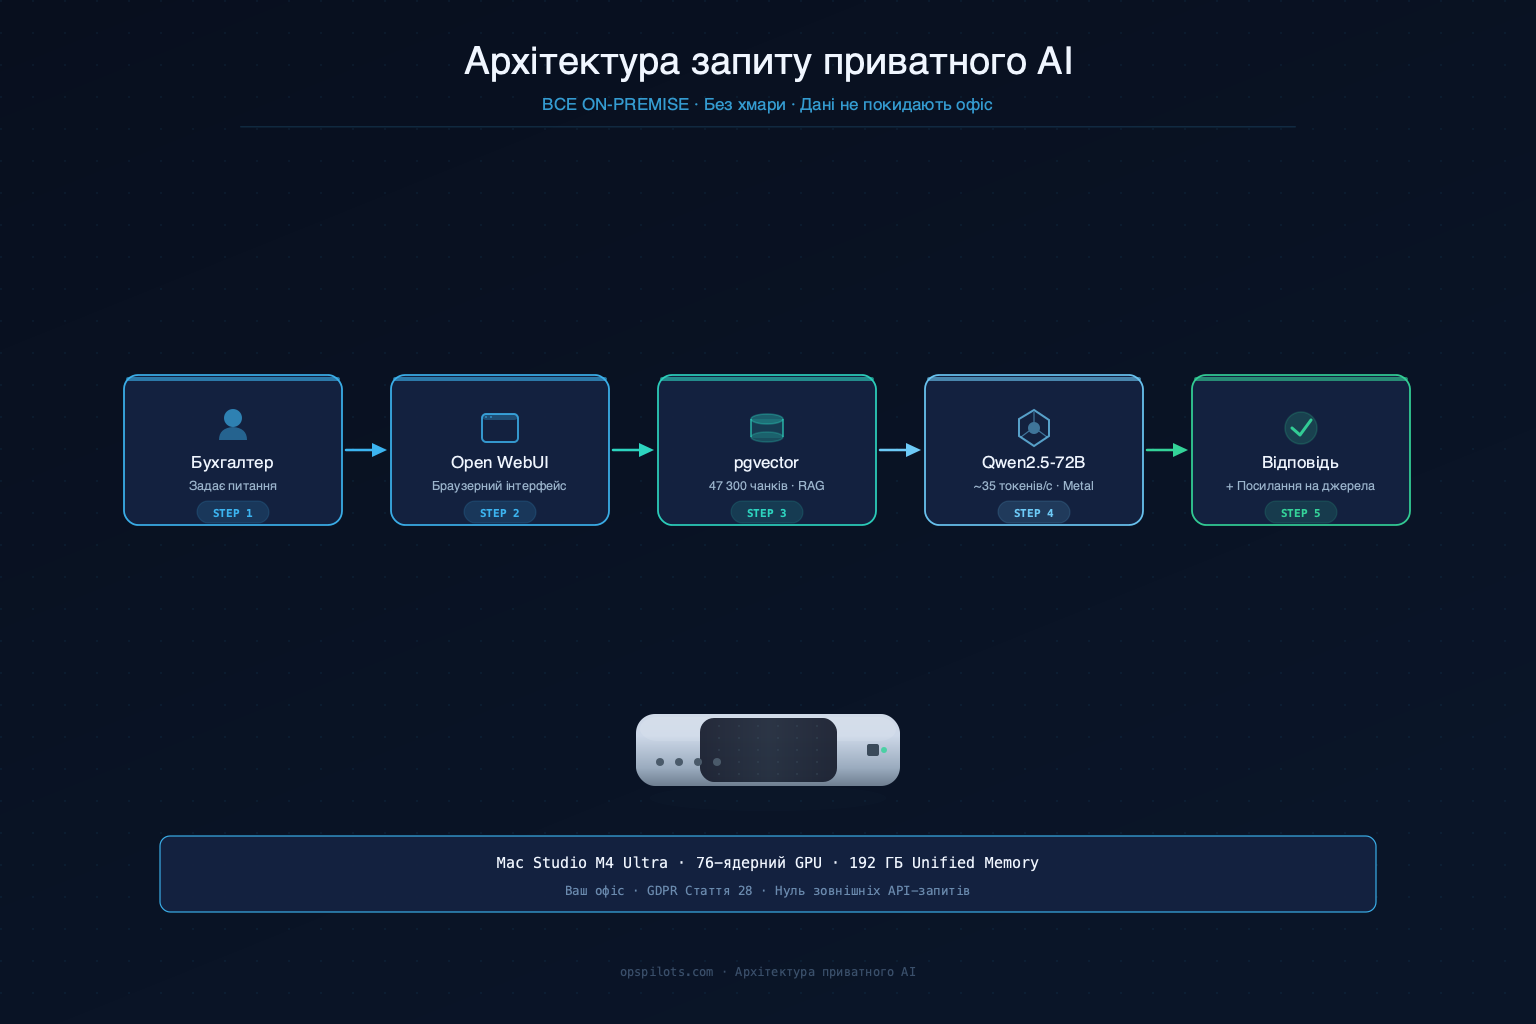
Task: Click the 'Задає питання' subtitle
Action: point(233,486)
